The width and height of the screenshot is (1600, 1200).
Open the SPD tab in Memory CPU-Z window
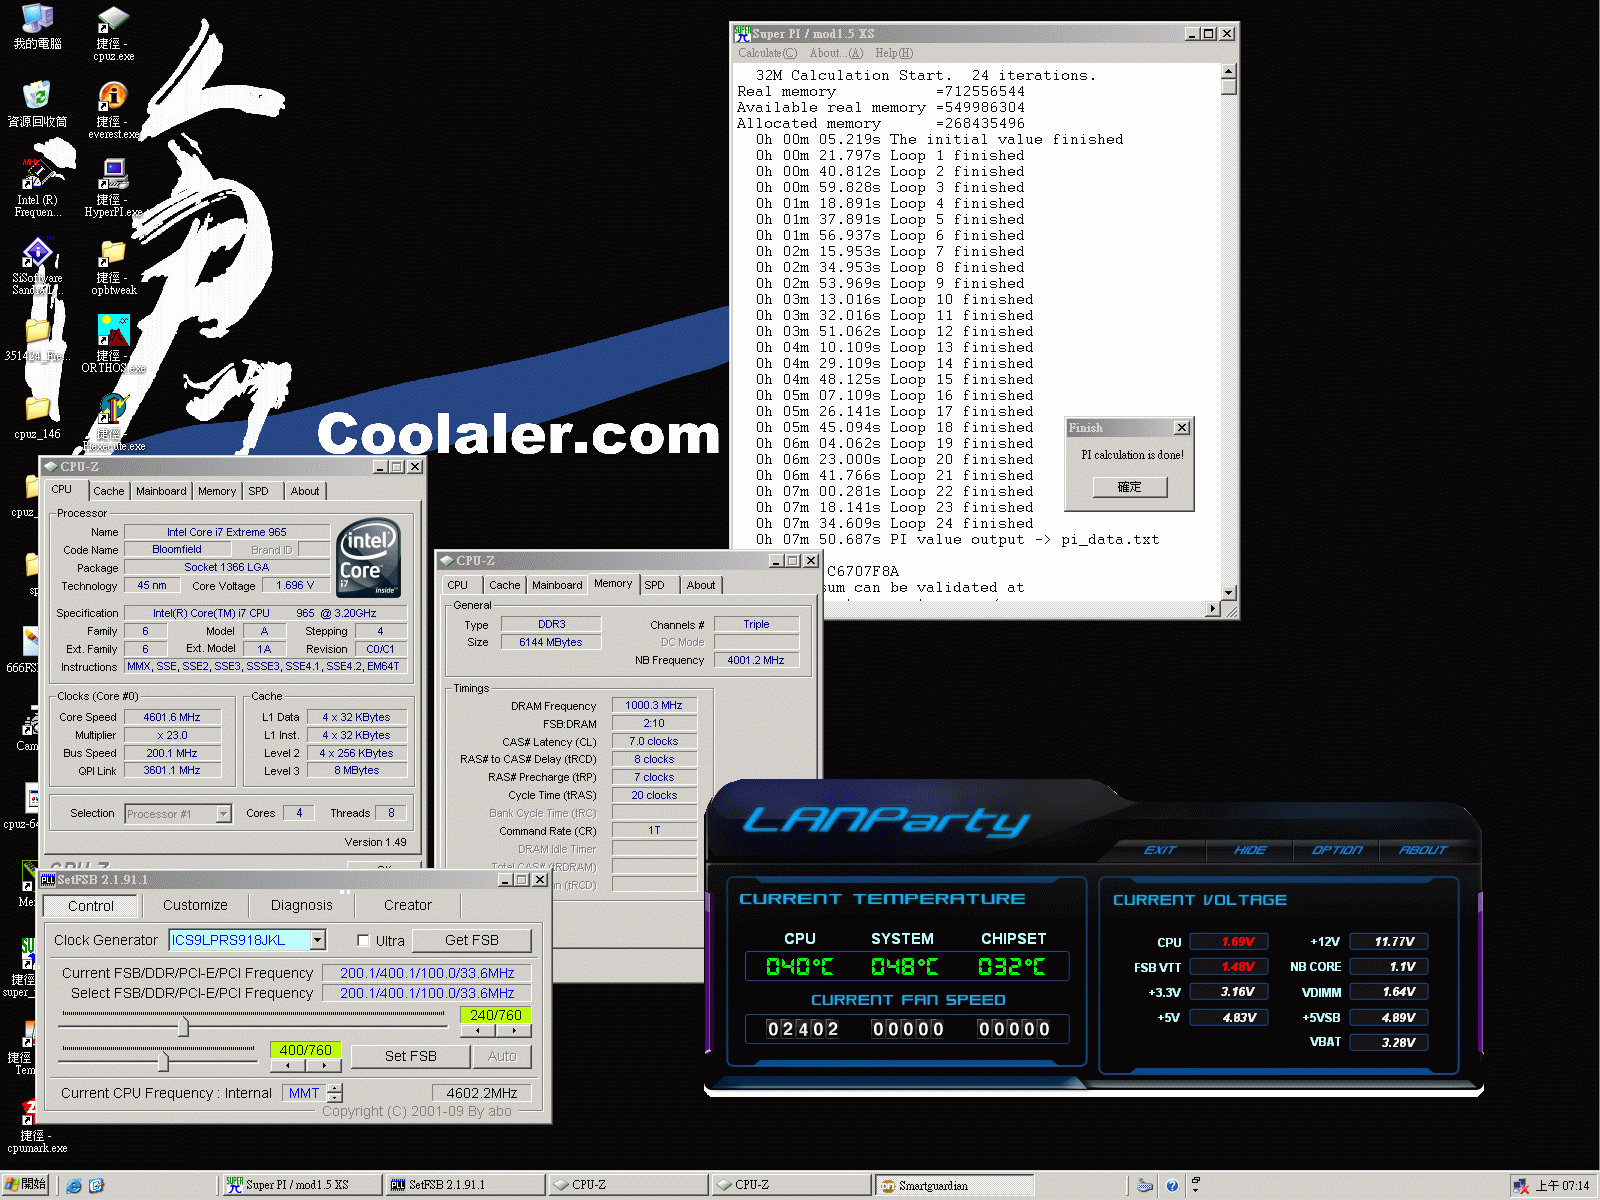pos(654,585)
